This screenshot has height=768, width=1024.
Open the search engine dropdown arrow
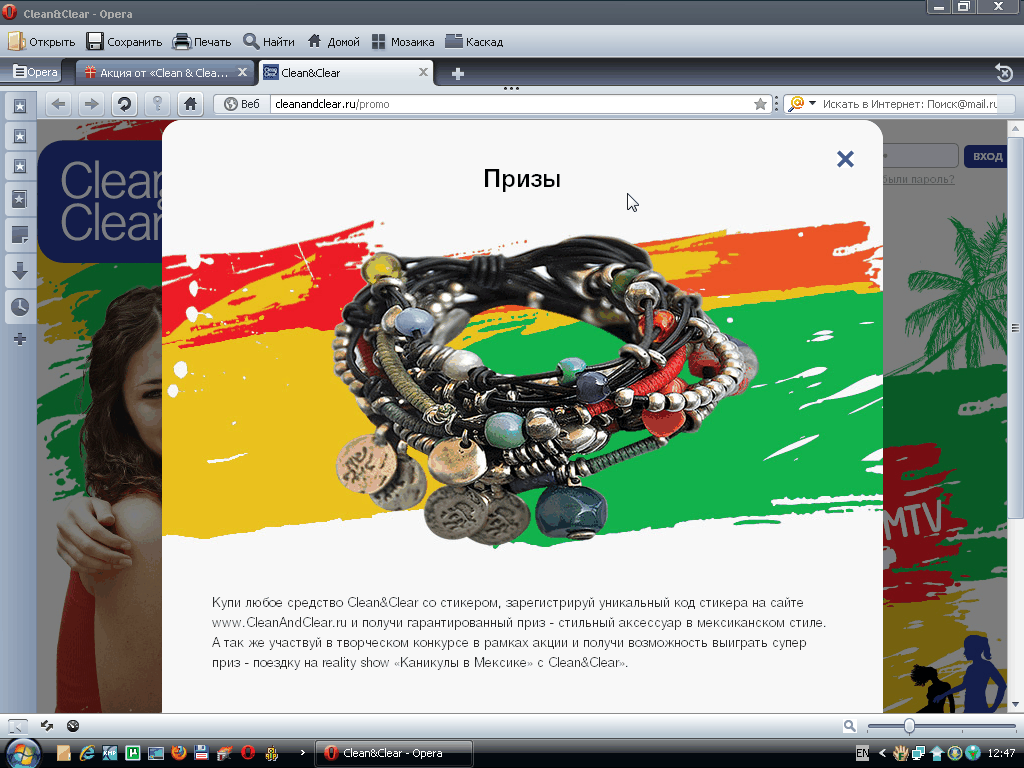click(x=812, y=103)
